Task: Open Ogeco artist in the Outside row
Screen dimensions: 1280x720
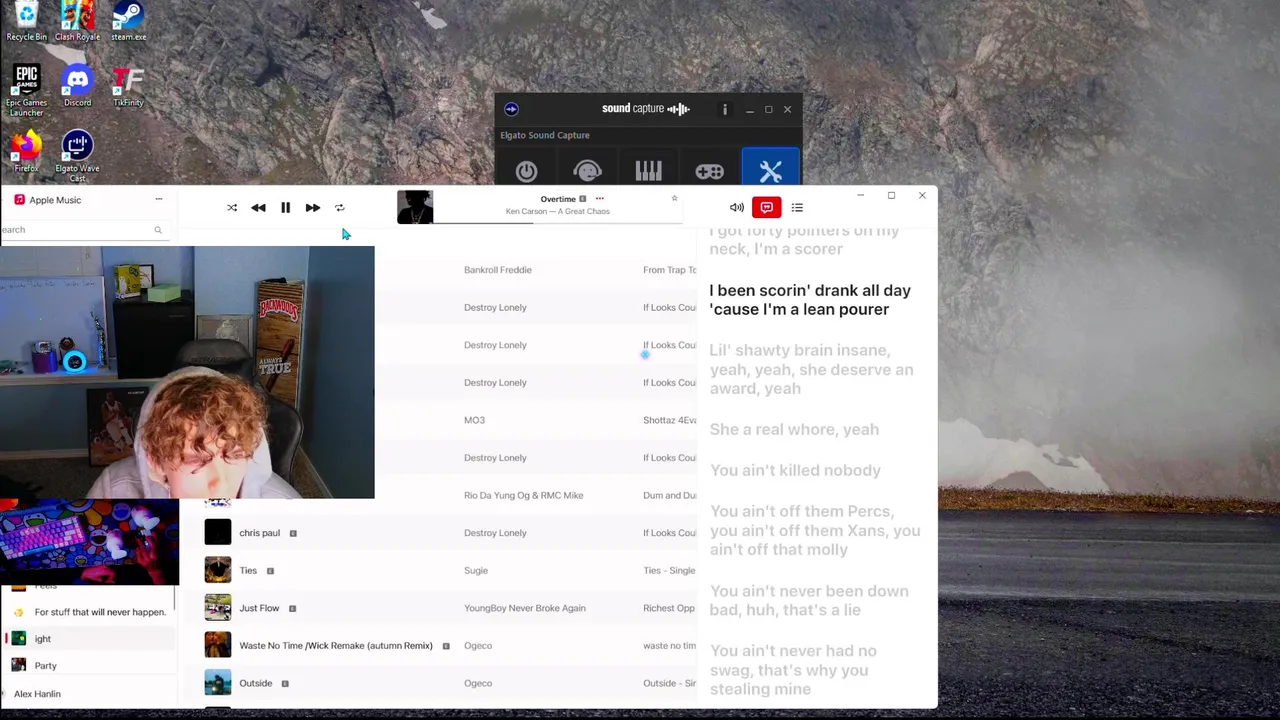Action: click(478, 683)
